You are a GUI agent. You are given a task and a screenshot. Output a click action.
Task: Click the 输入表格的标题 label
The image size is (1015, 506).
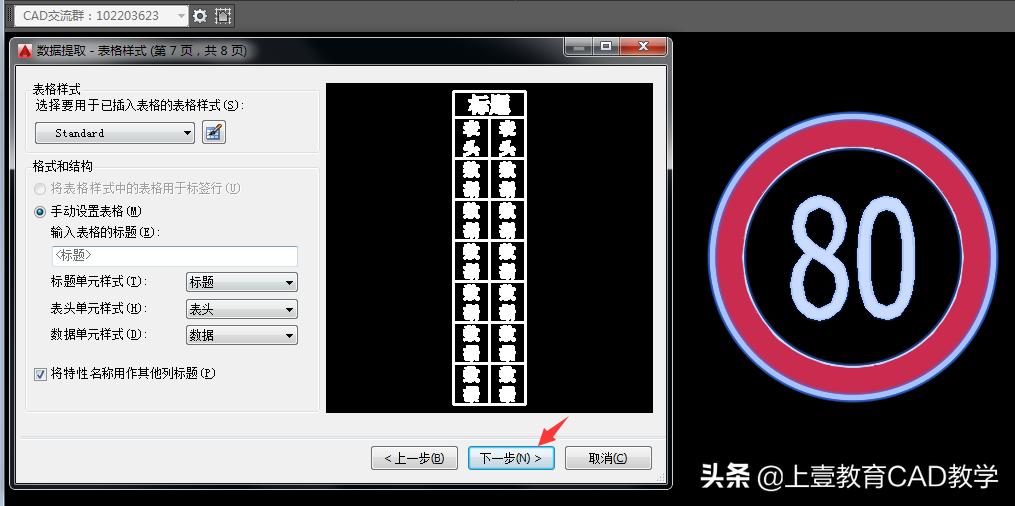[x=105, y=232]
